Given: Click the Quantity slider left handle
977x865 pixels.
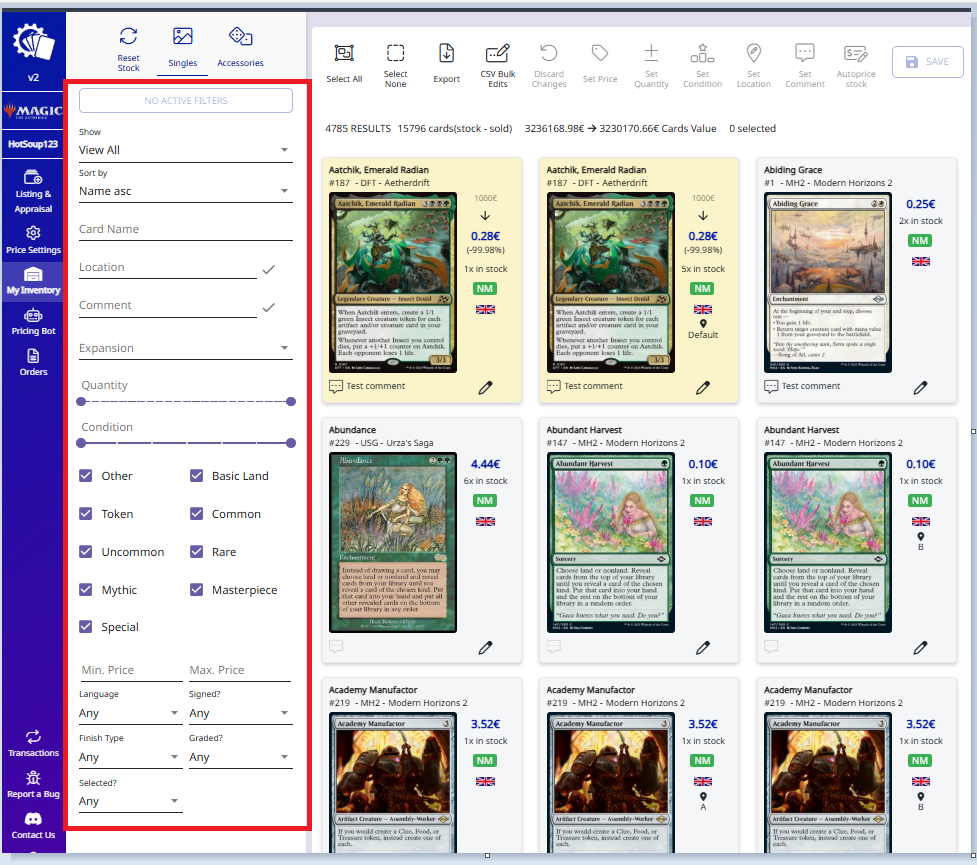Looking at the screenshot, I should click(81, 401).
